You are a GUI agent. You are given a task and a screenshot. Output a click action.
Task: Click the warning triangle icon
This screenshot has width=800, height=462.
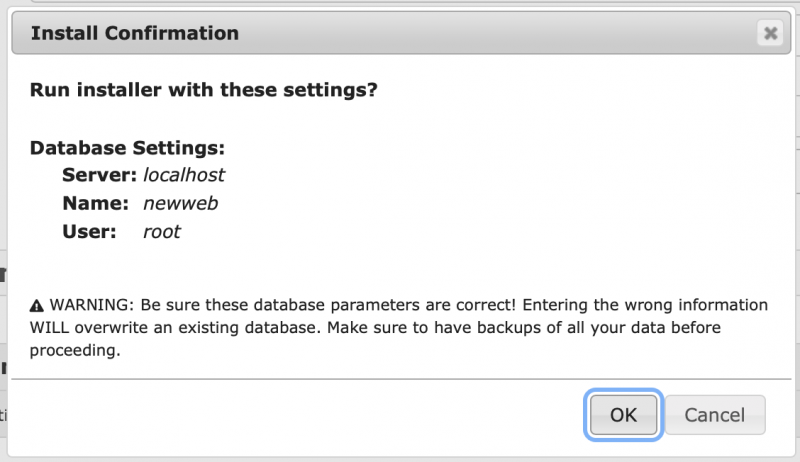[x=37, y=305]
